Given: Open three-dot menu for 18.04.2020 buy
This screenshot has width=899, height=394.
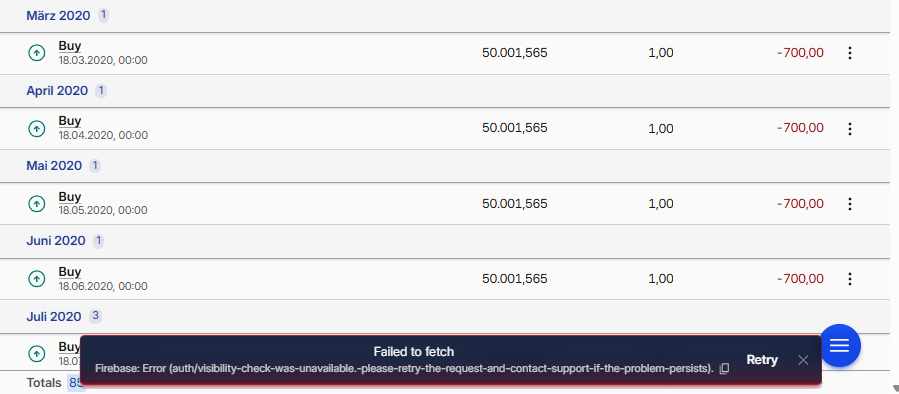Looking at the screenshot, I should point(850,128).
